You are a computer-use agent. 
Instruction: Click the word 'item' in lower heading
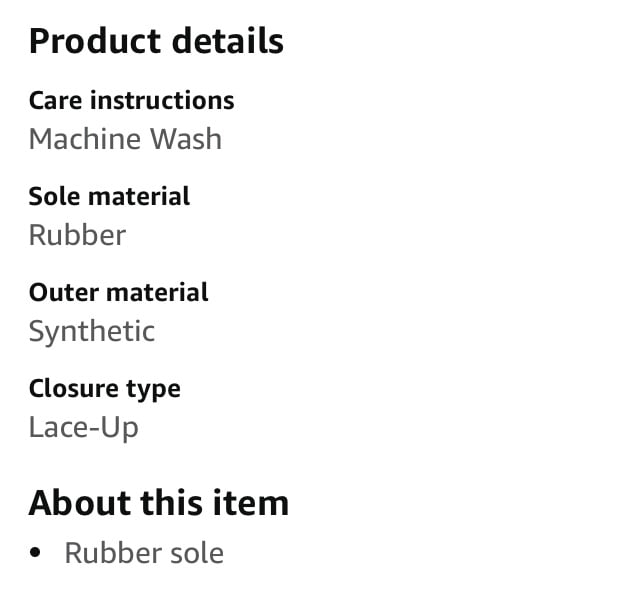point(251,503)
